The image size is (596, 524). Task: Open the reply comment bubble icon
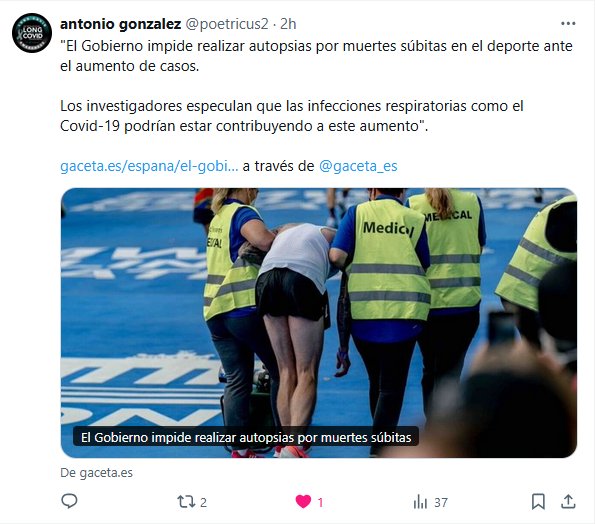(69, 502)
